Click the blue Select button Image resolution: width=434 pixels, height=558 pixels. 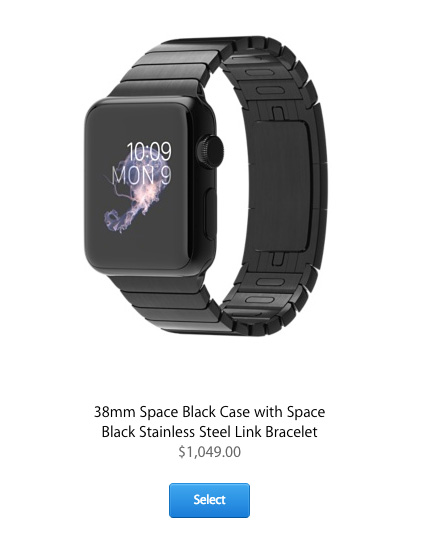click(209, 500)
